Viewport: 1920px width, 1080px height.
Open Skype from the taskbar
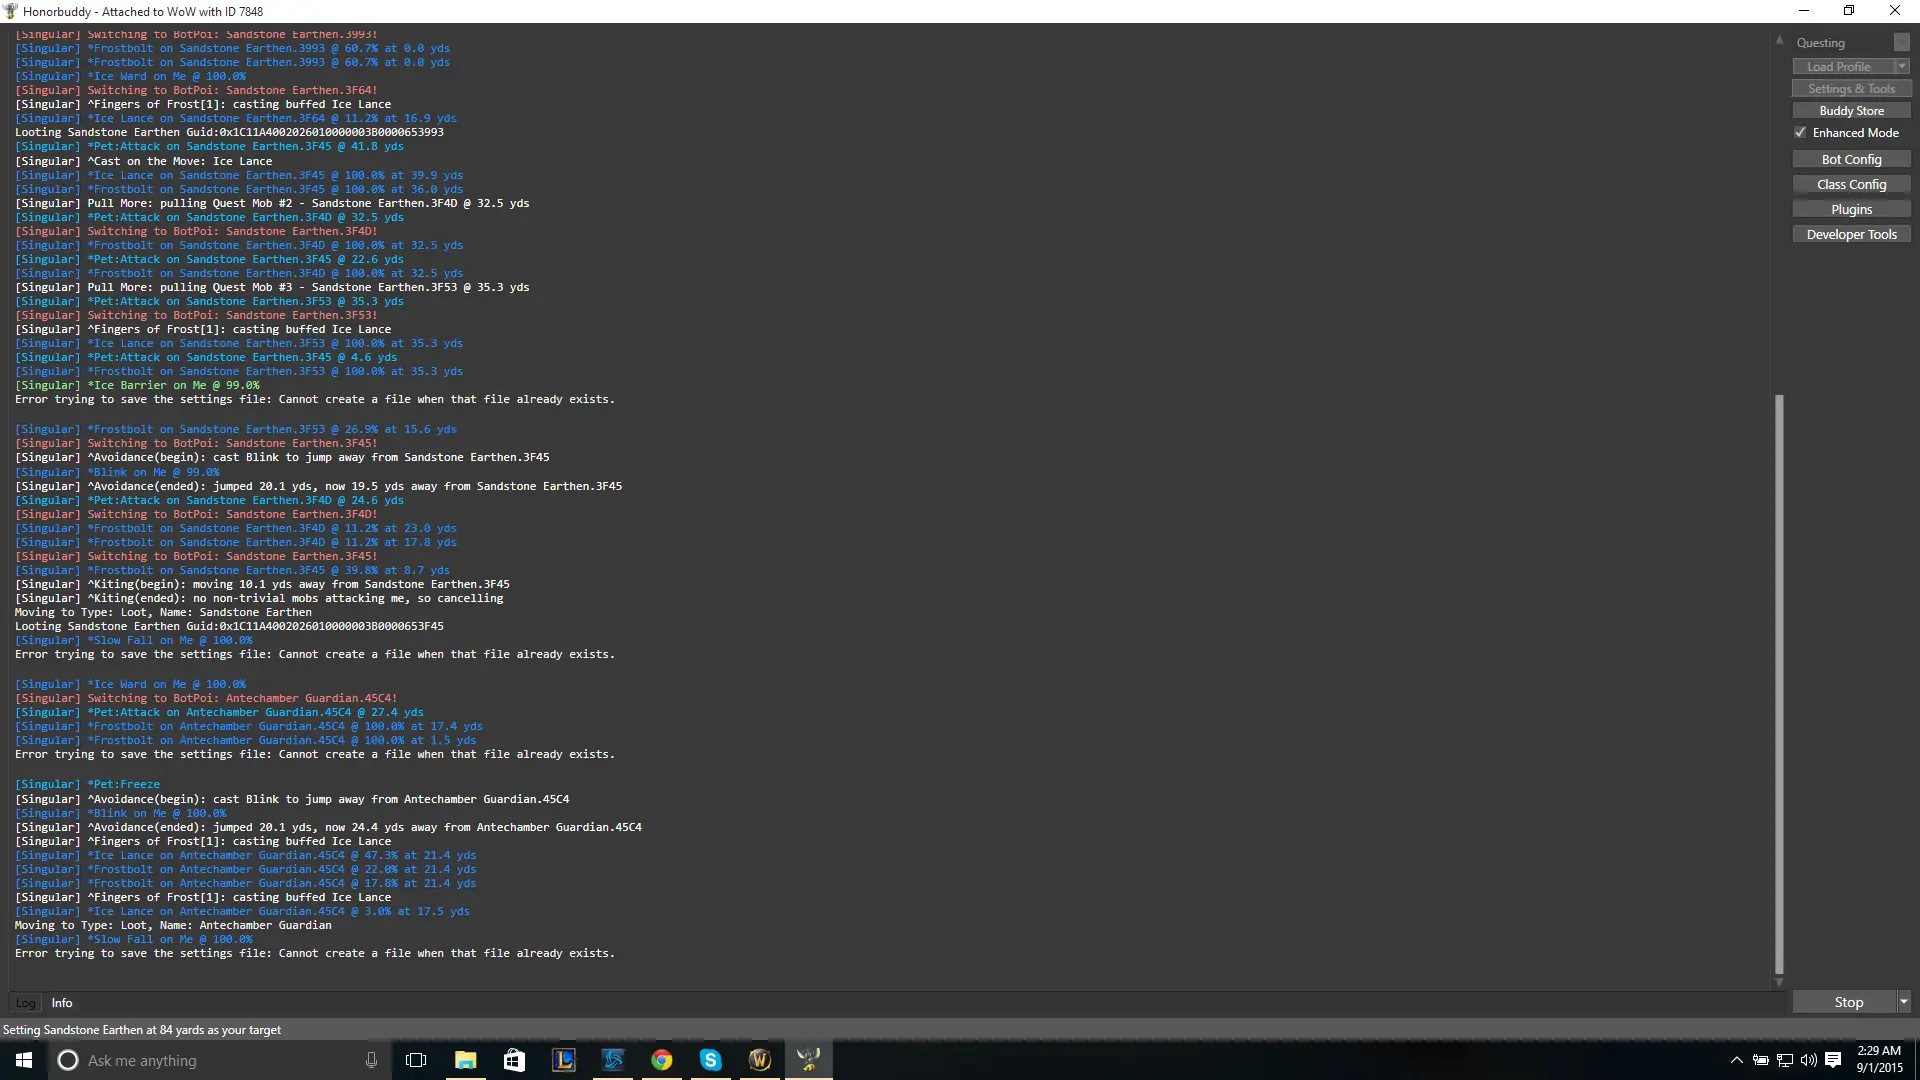point(711,1060)
